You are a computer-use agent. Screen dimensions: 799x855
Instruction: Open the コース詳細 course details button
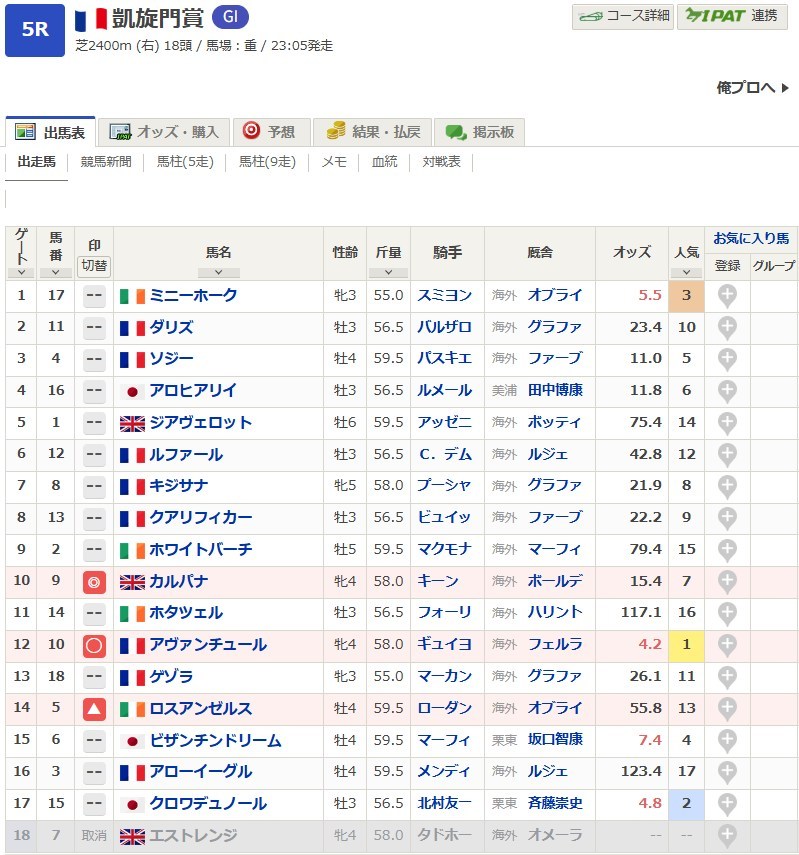coord(623,17)
